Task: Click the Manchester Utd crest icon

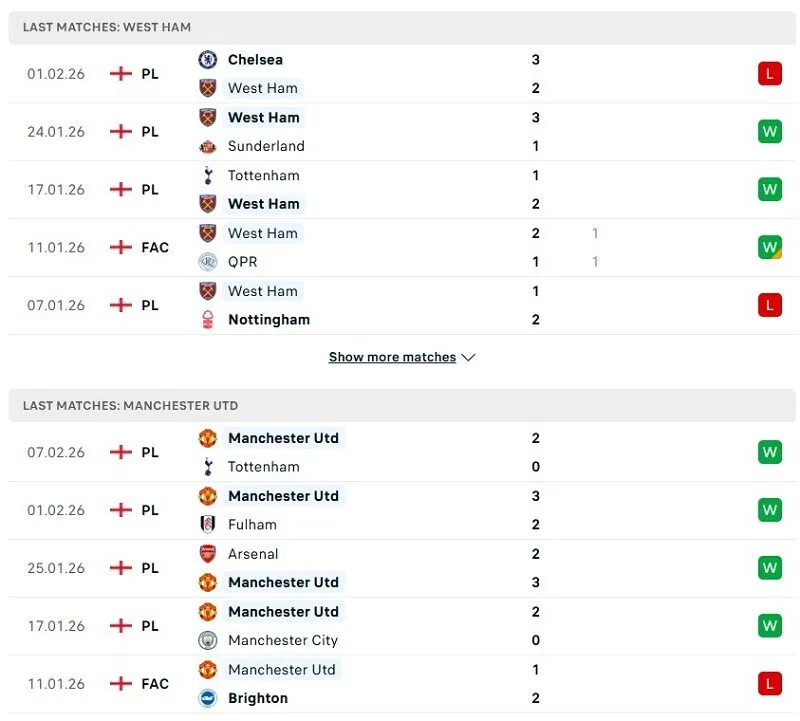Action: pyautogui.click(x=207, y=438)
